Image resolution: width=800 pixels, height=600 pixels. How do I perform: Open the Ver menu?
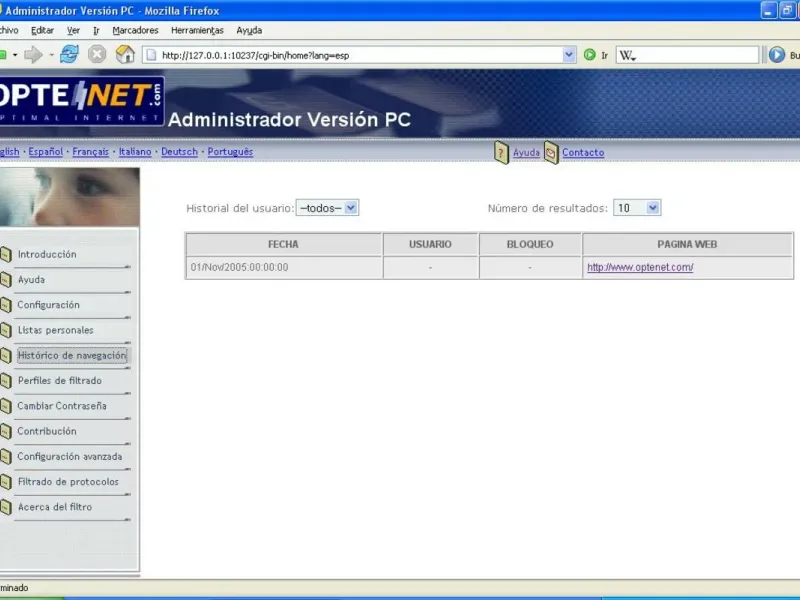point(73,31)
